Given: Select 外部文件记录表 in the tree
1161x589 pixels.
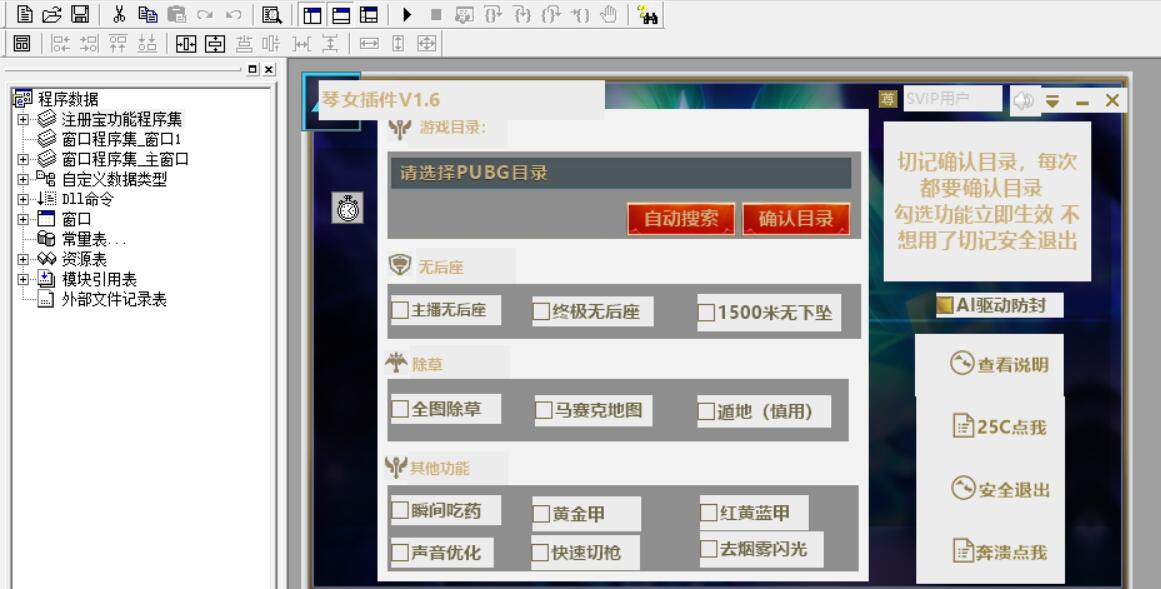Looking at the screenshot, I should point(114,299).
